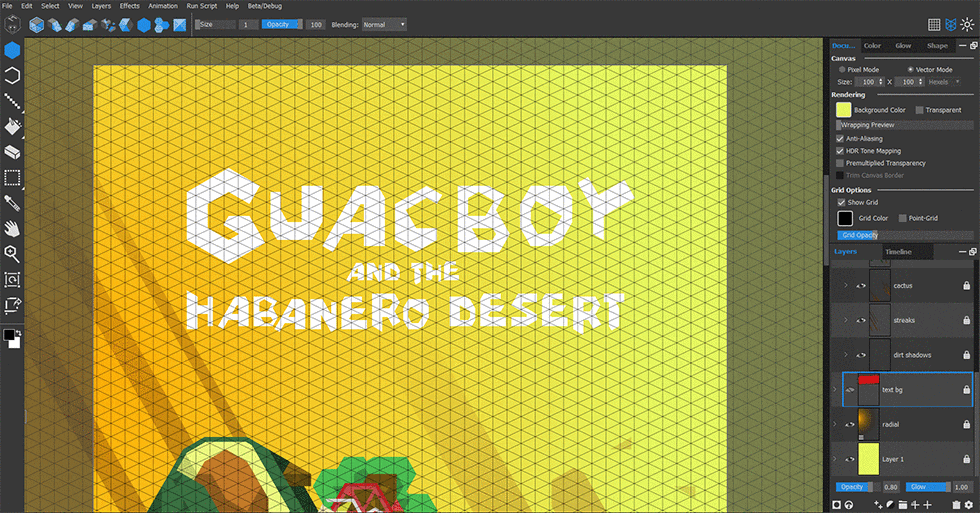Image resolution: width=980 pixels, height=513 pixels.
Task: Hide the cactus layer via eye icon
Action: click(x=858, y=286)
